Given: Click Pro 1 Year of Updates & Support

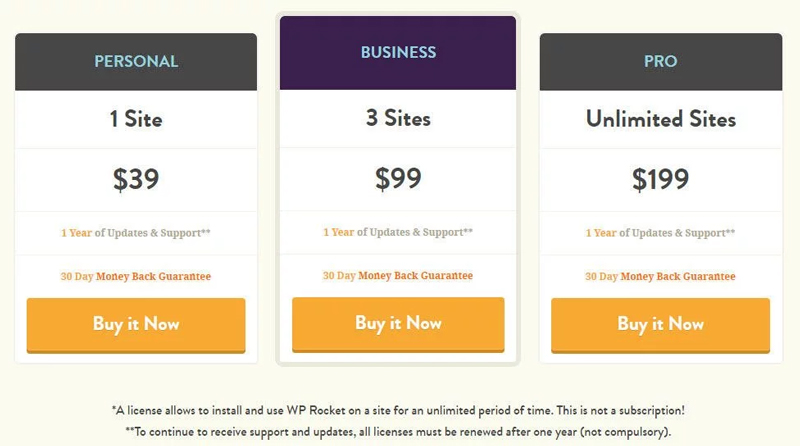Looking at the screenshot, I should 660,233.
